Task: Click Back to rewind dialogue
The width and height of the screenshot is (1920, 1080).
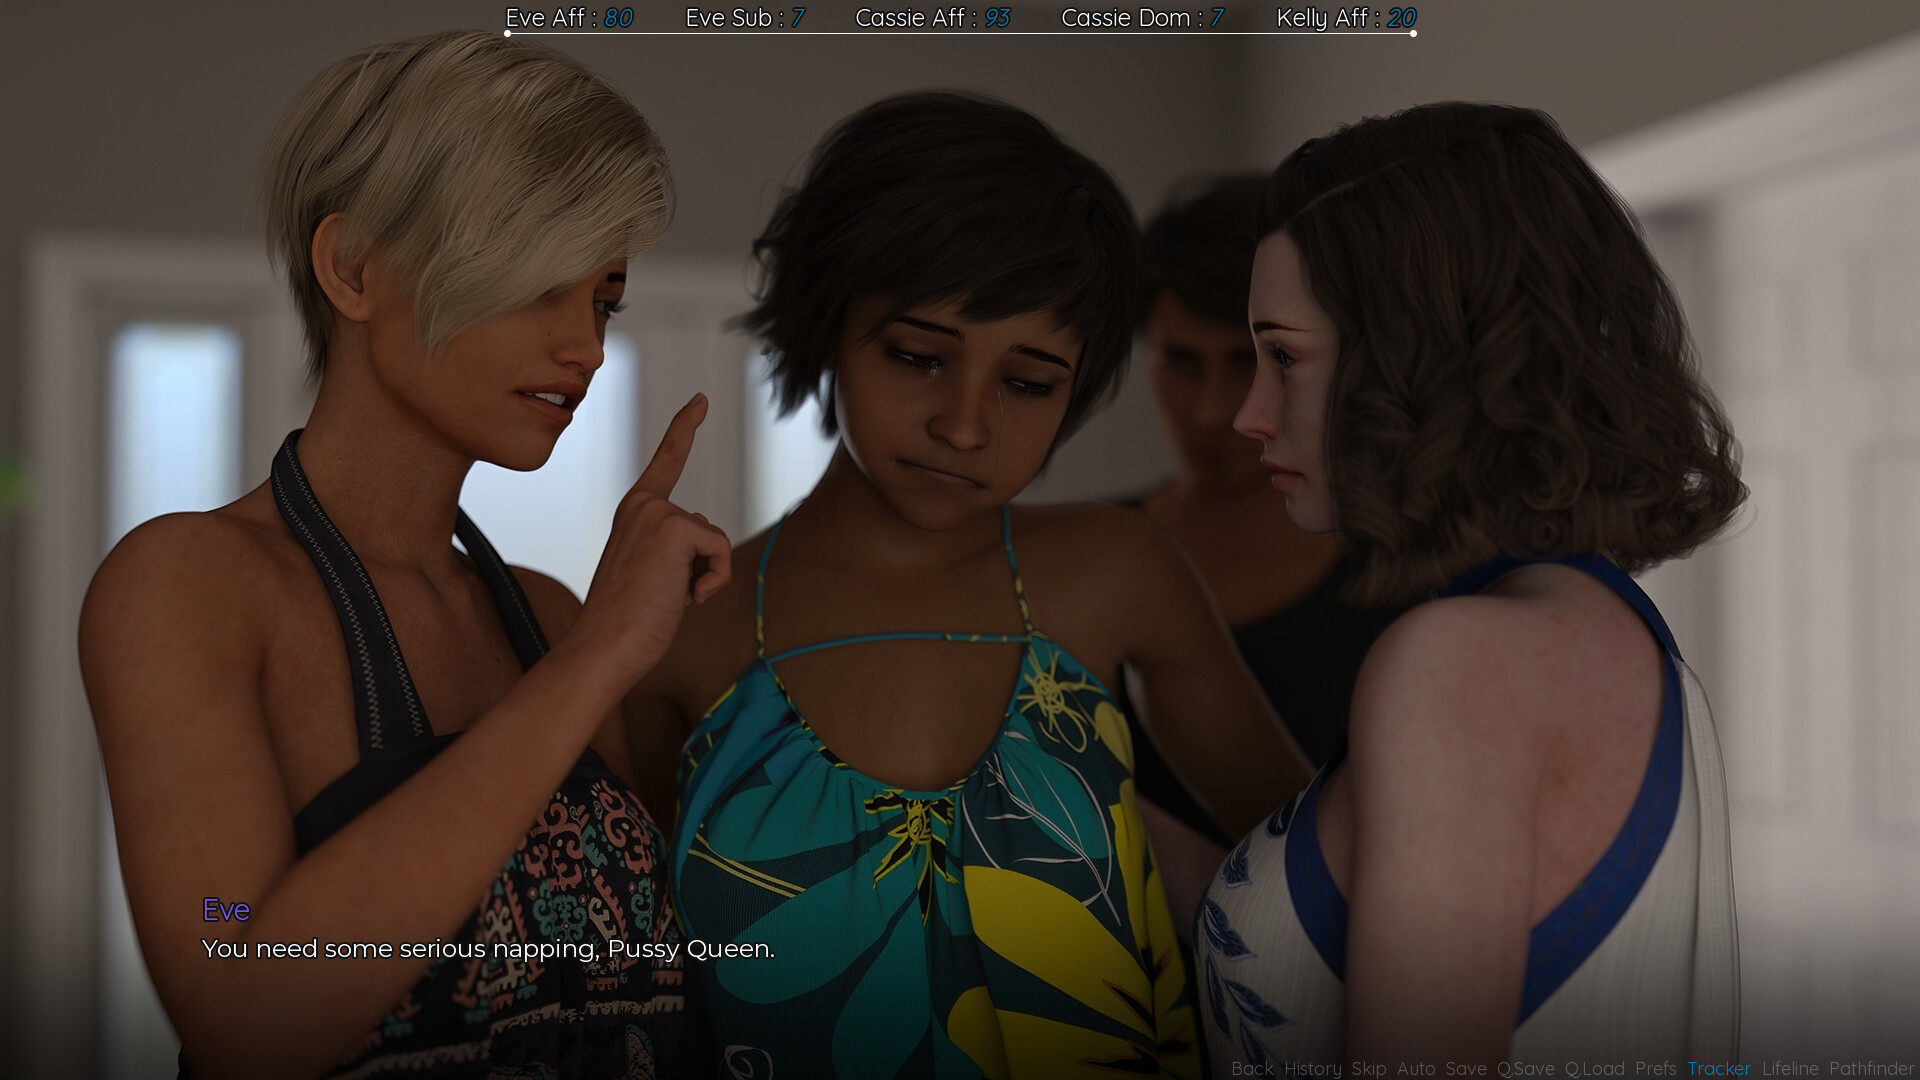Action: click(1253, 1069)
